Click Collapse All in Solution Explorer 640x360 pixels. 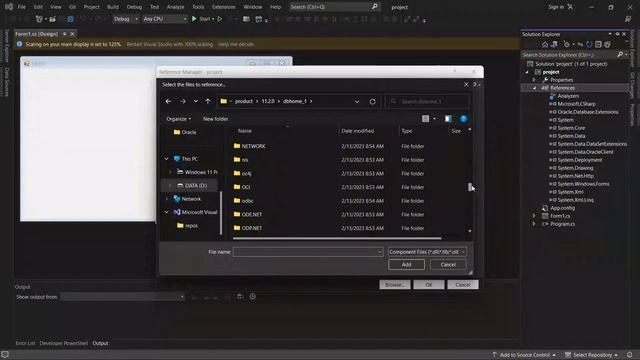[x=598, y=44]
